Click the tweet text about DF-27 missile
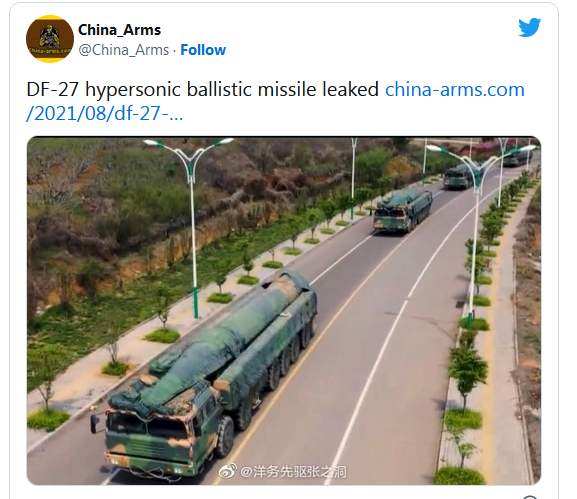This screenshot has height=499, width=577. [x=202, y=89]
